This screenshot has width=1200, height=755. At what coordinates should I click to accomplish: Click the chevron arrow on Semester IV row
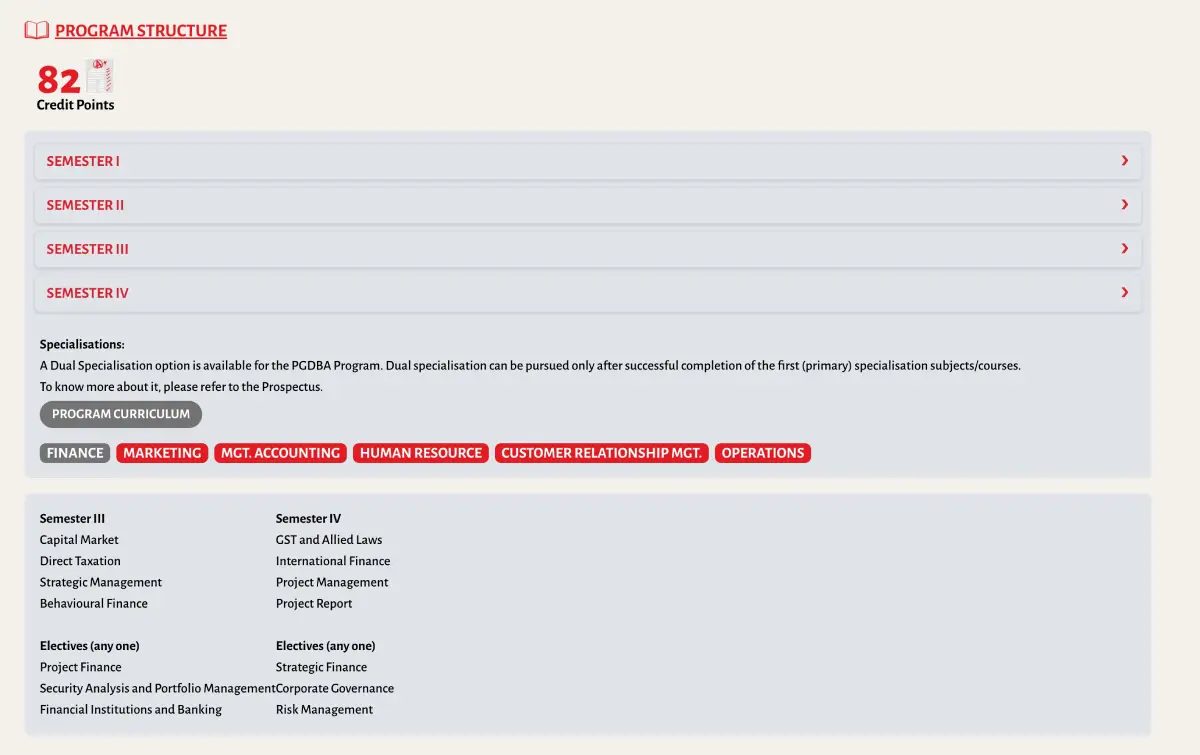pyautogui.click(x=1124, y=293)
